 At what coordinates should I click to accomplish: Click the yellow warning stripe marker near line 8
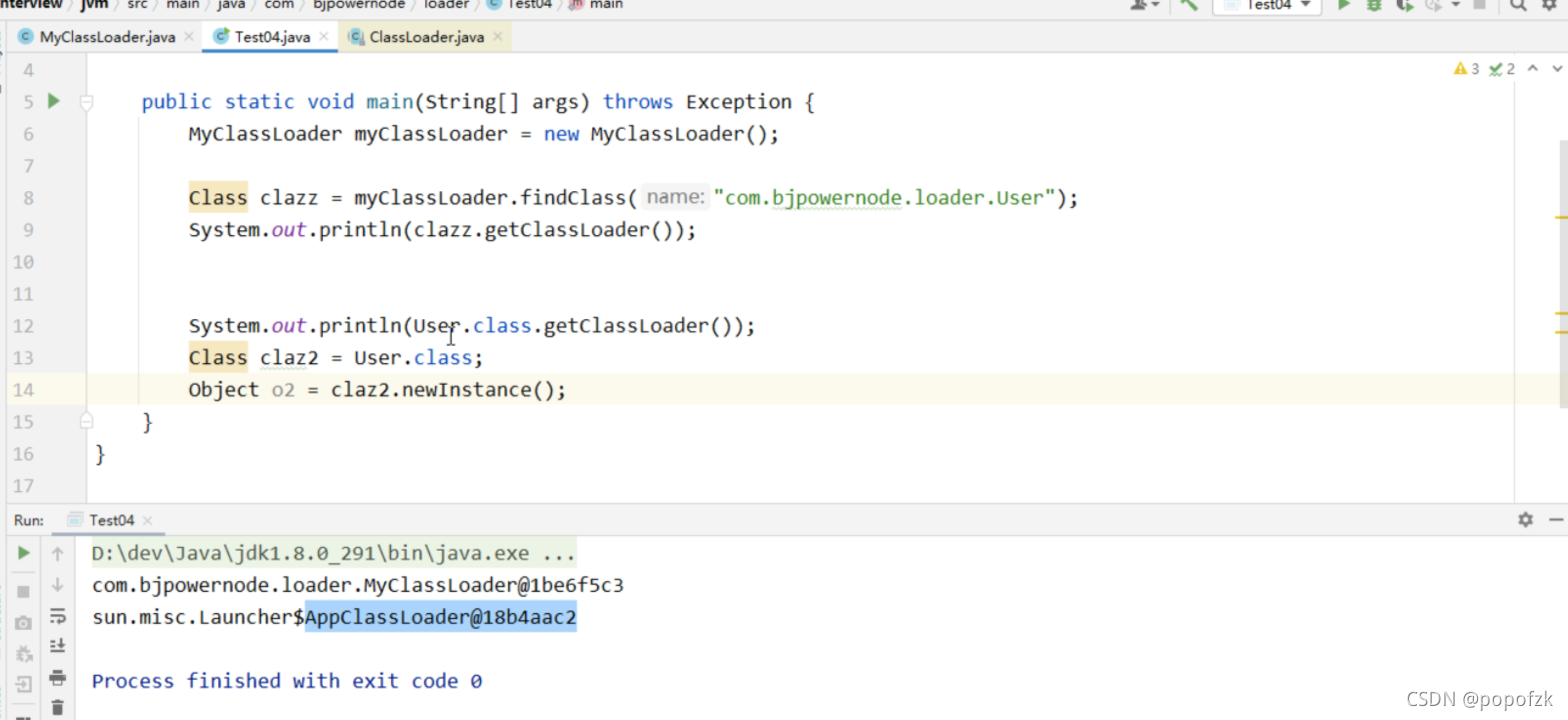1561,216
